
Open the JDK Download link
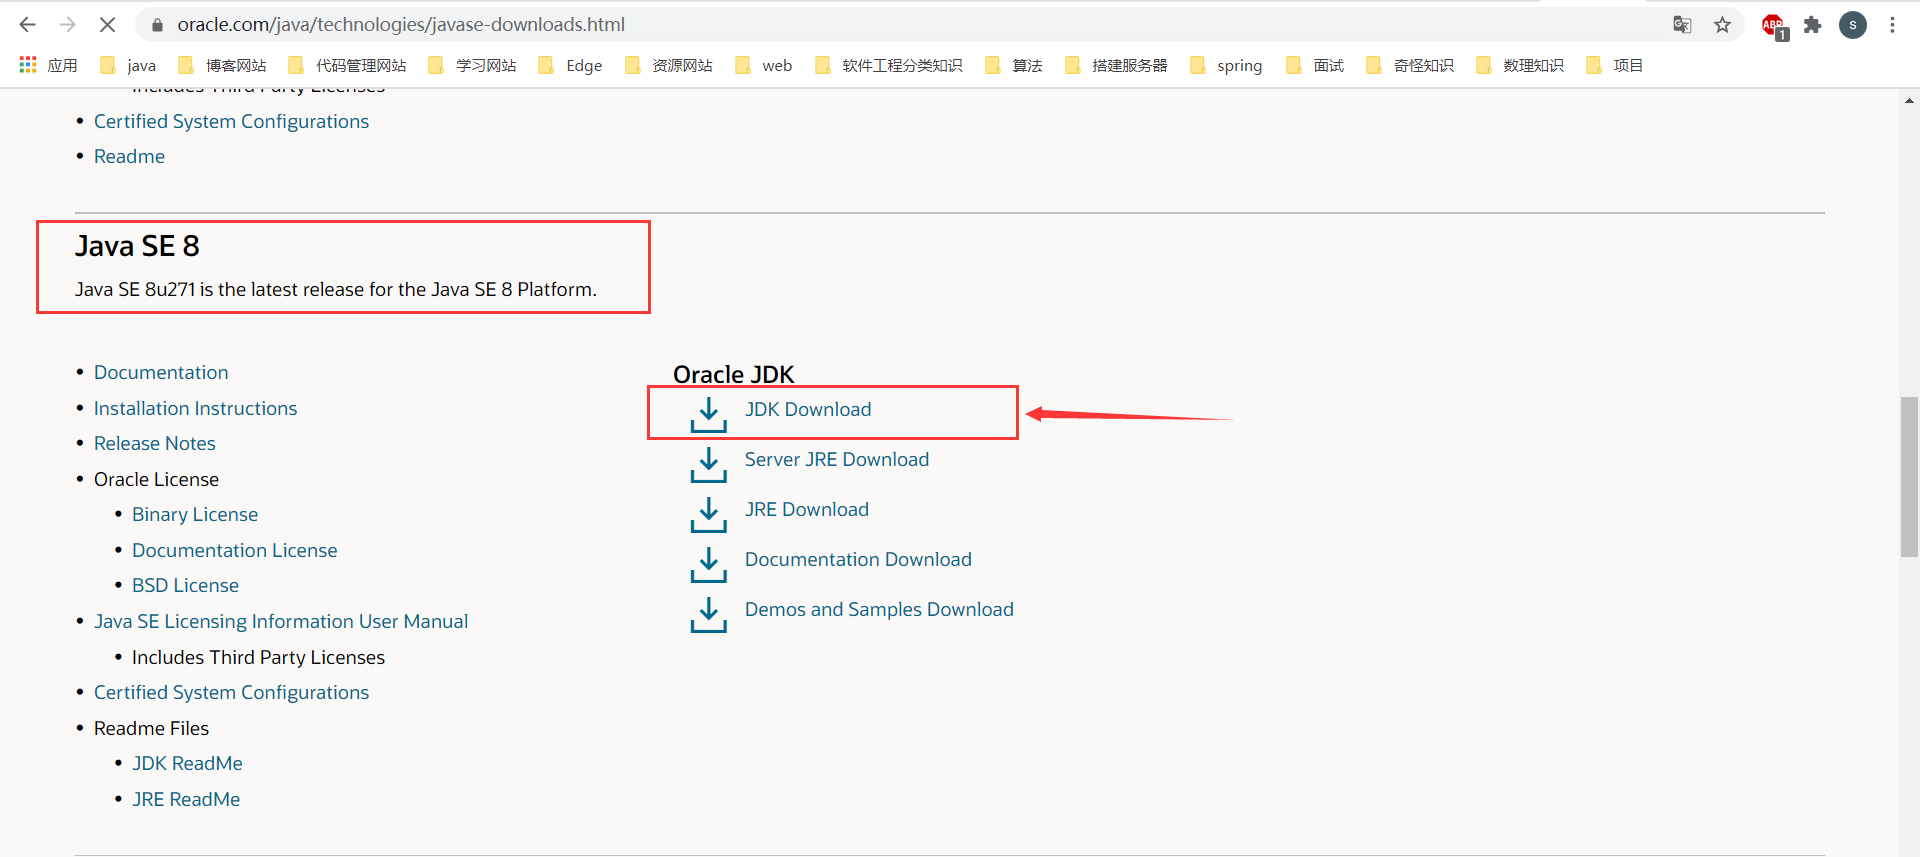click(x=808, y=409)
